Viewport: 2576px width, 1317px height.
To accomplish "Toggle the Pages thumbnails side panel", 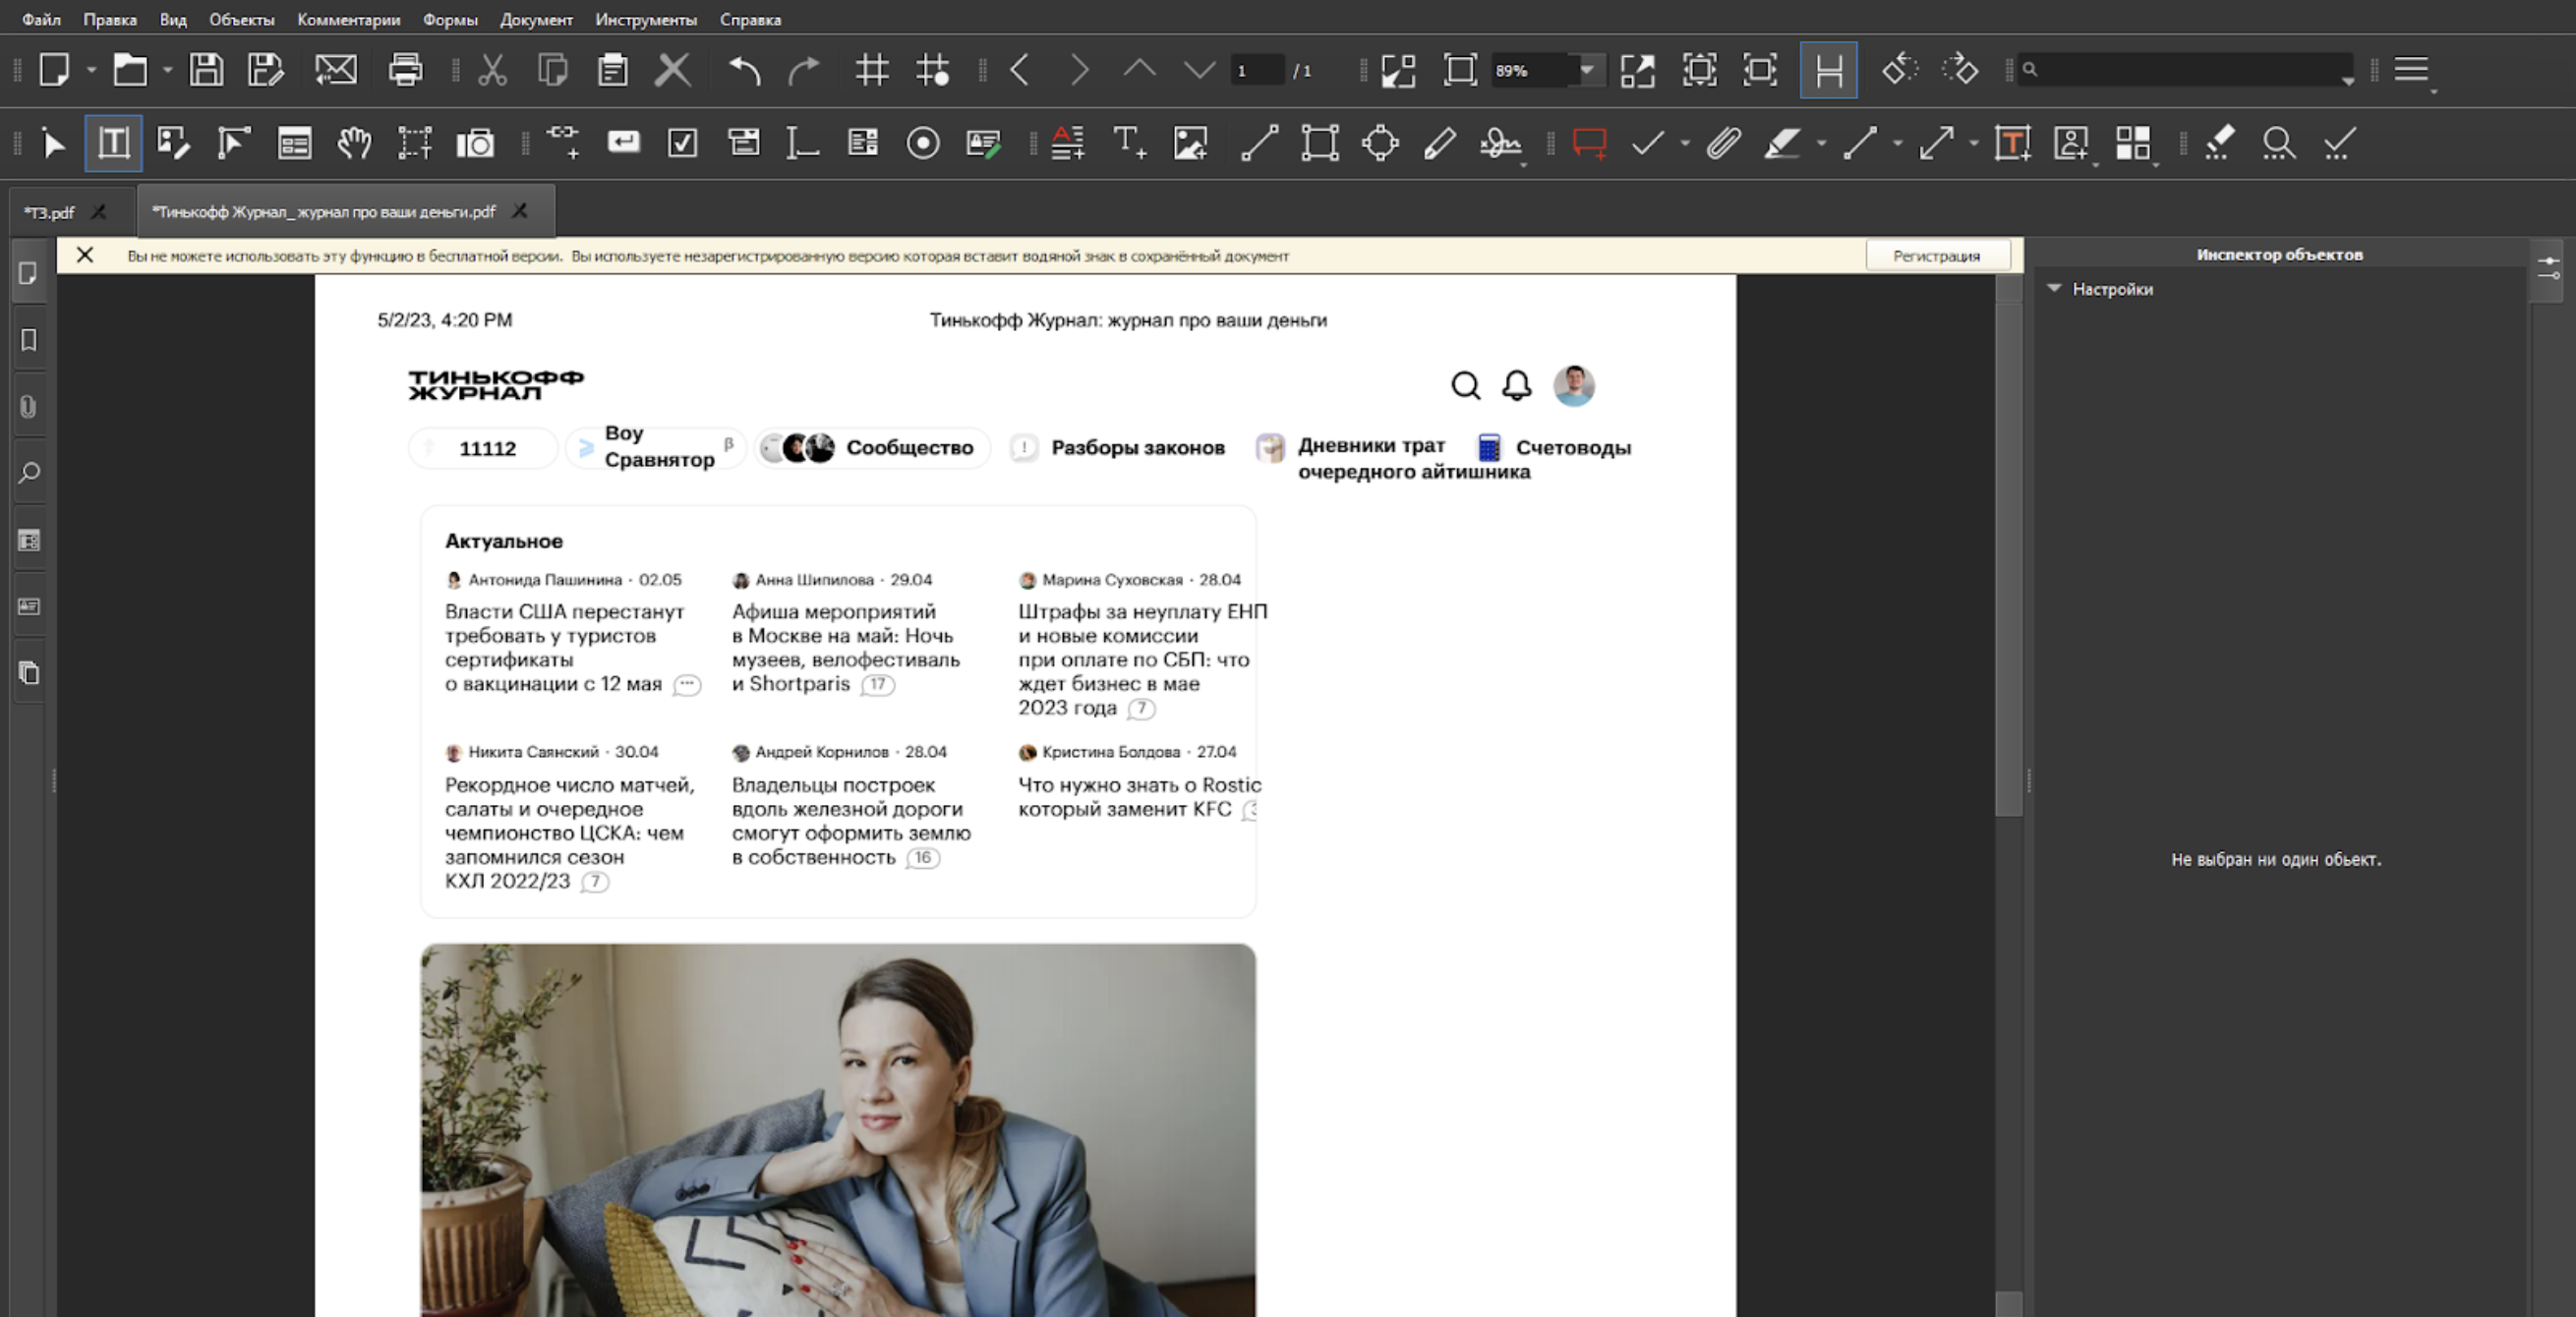I will (x=29, y=273).
